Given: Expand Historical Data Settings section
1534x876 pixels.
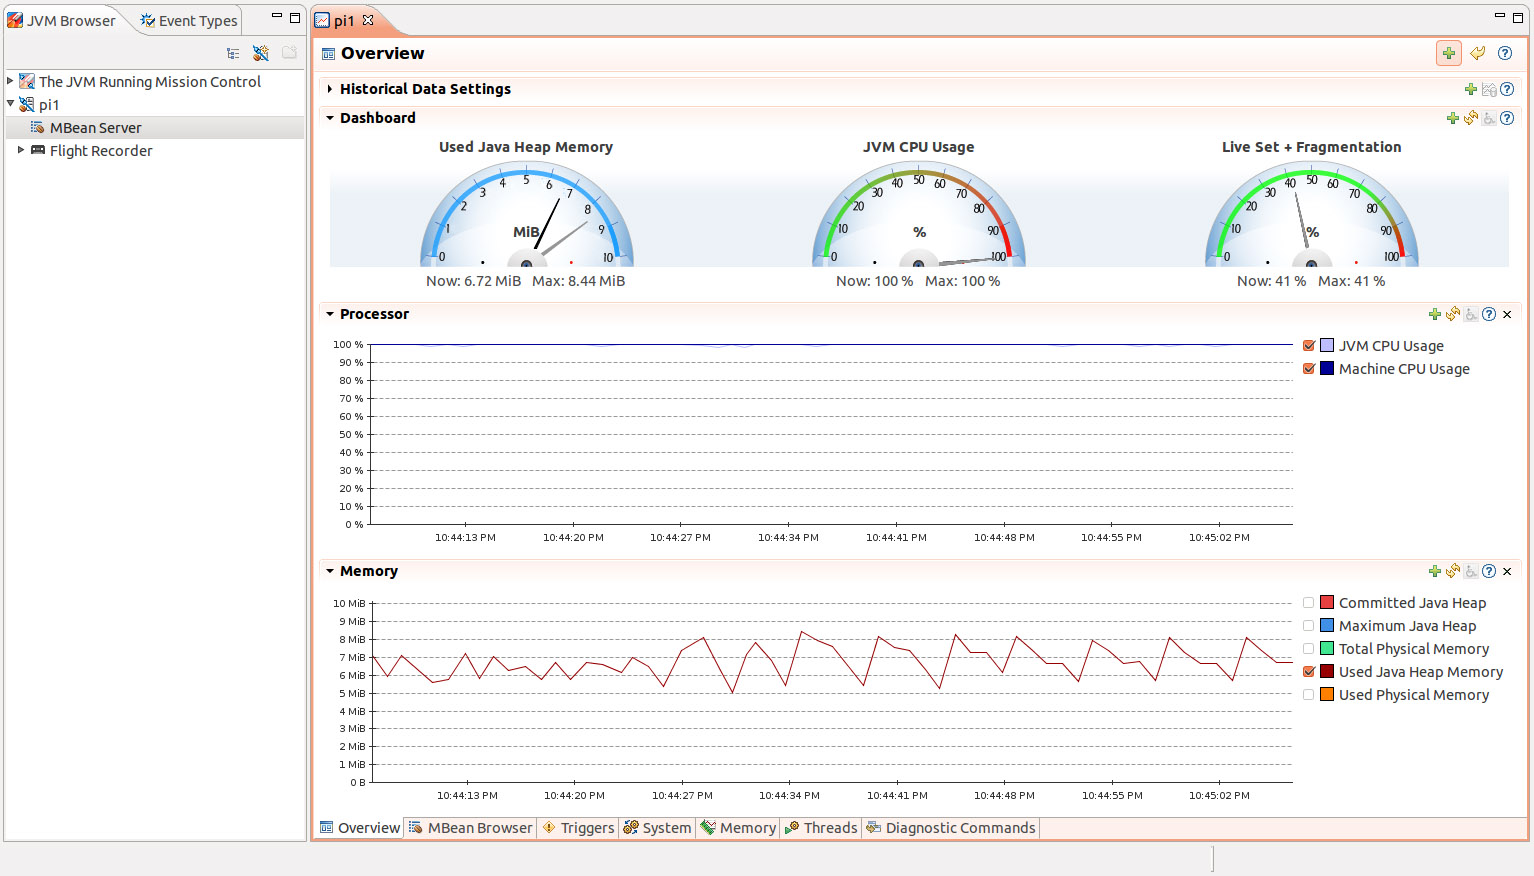Looking at the screenshot, I should tap(330, 89).
